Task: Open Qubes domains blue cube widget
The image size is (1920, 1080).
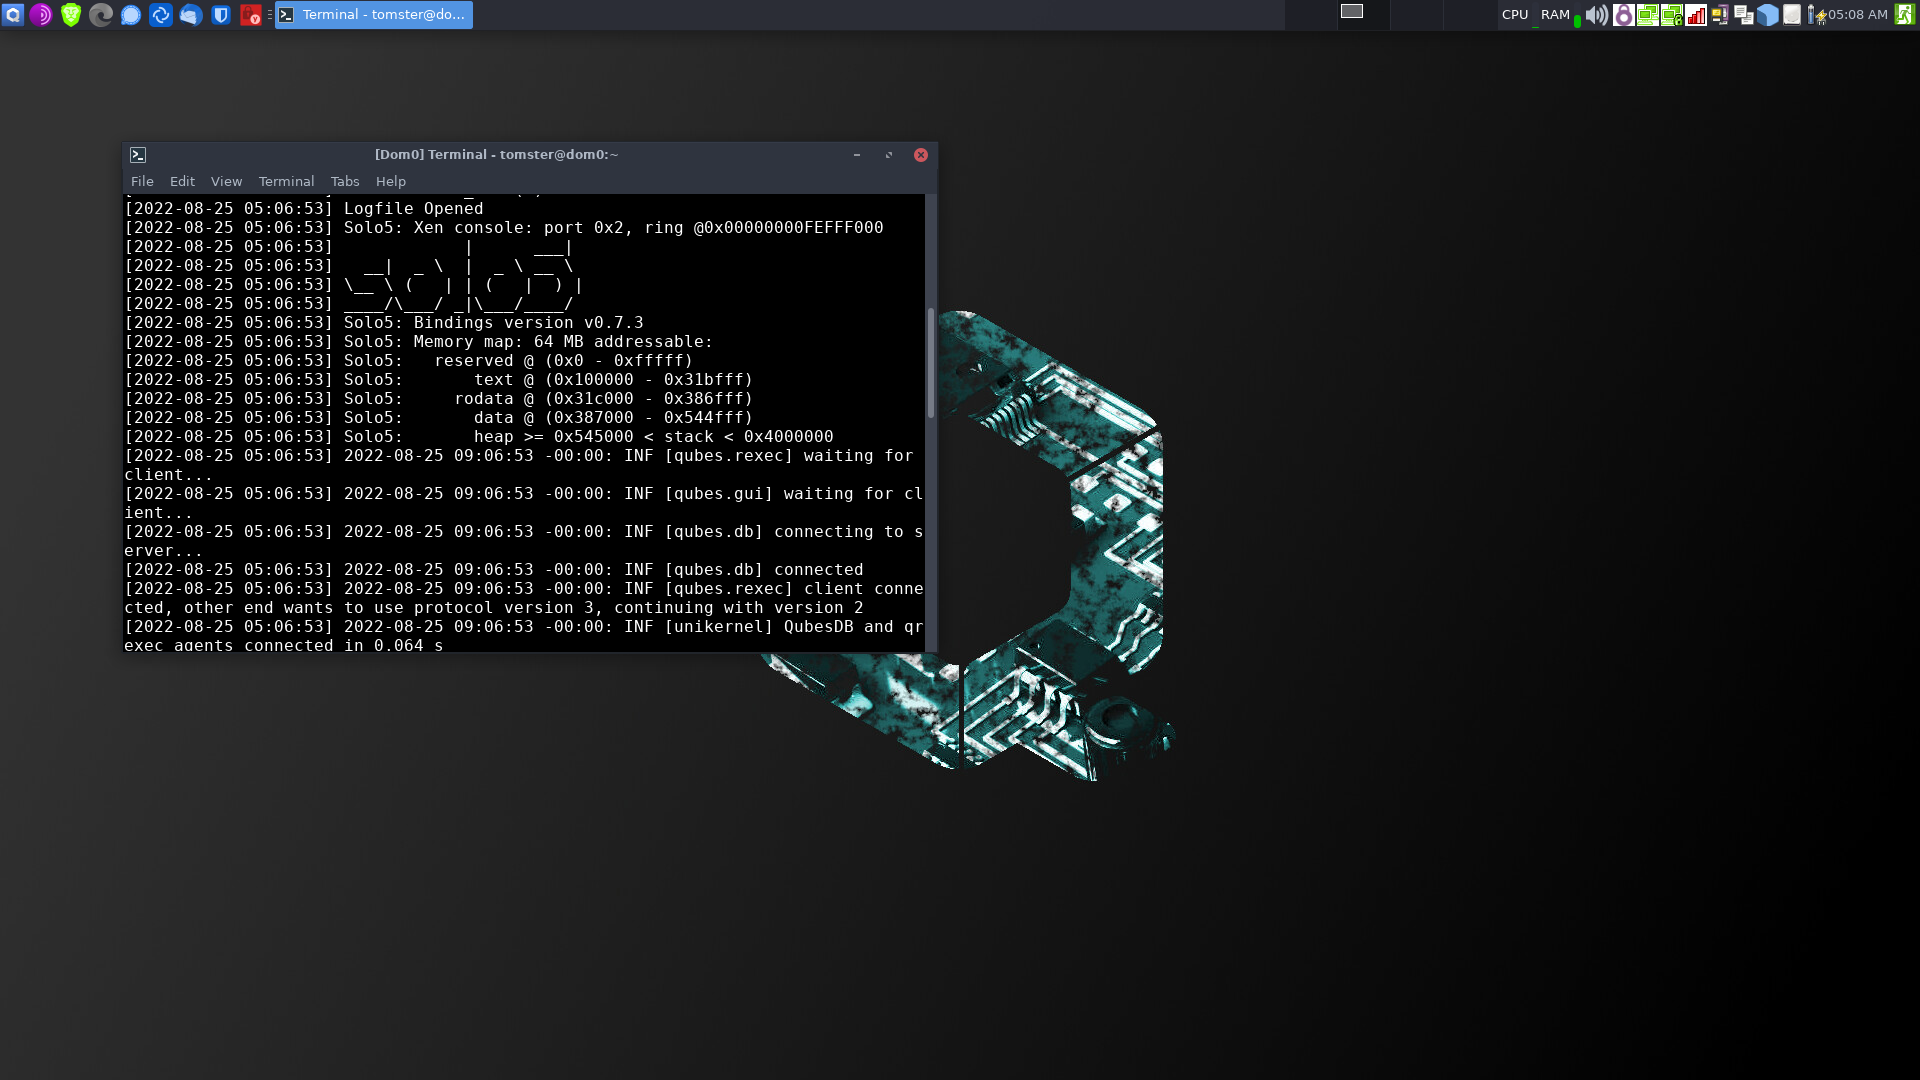Action: (x=1768, y=15)
